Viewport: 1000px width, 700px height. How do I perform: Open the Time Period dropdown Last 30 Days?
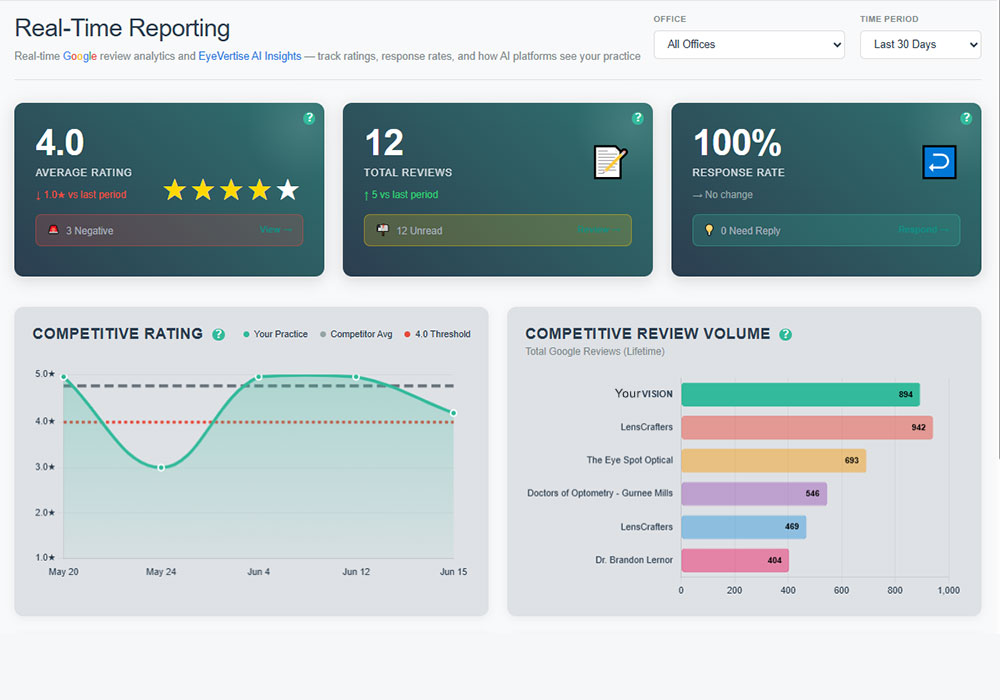click(x=920, y=45)
